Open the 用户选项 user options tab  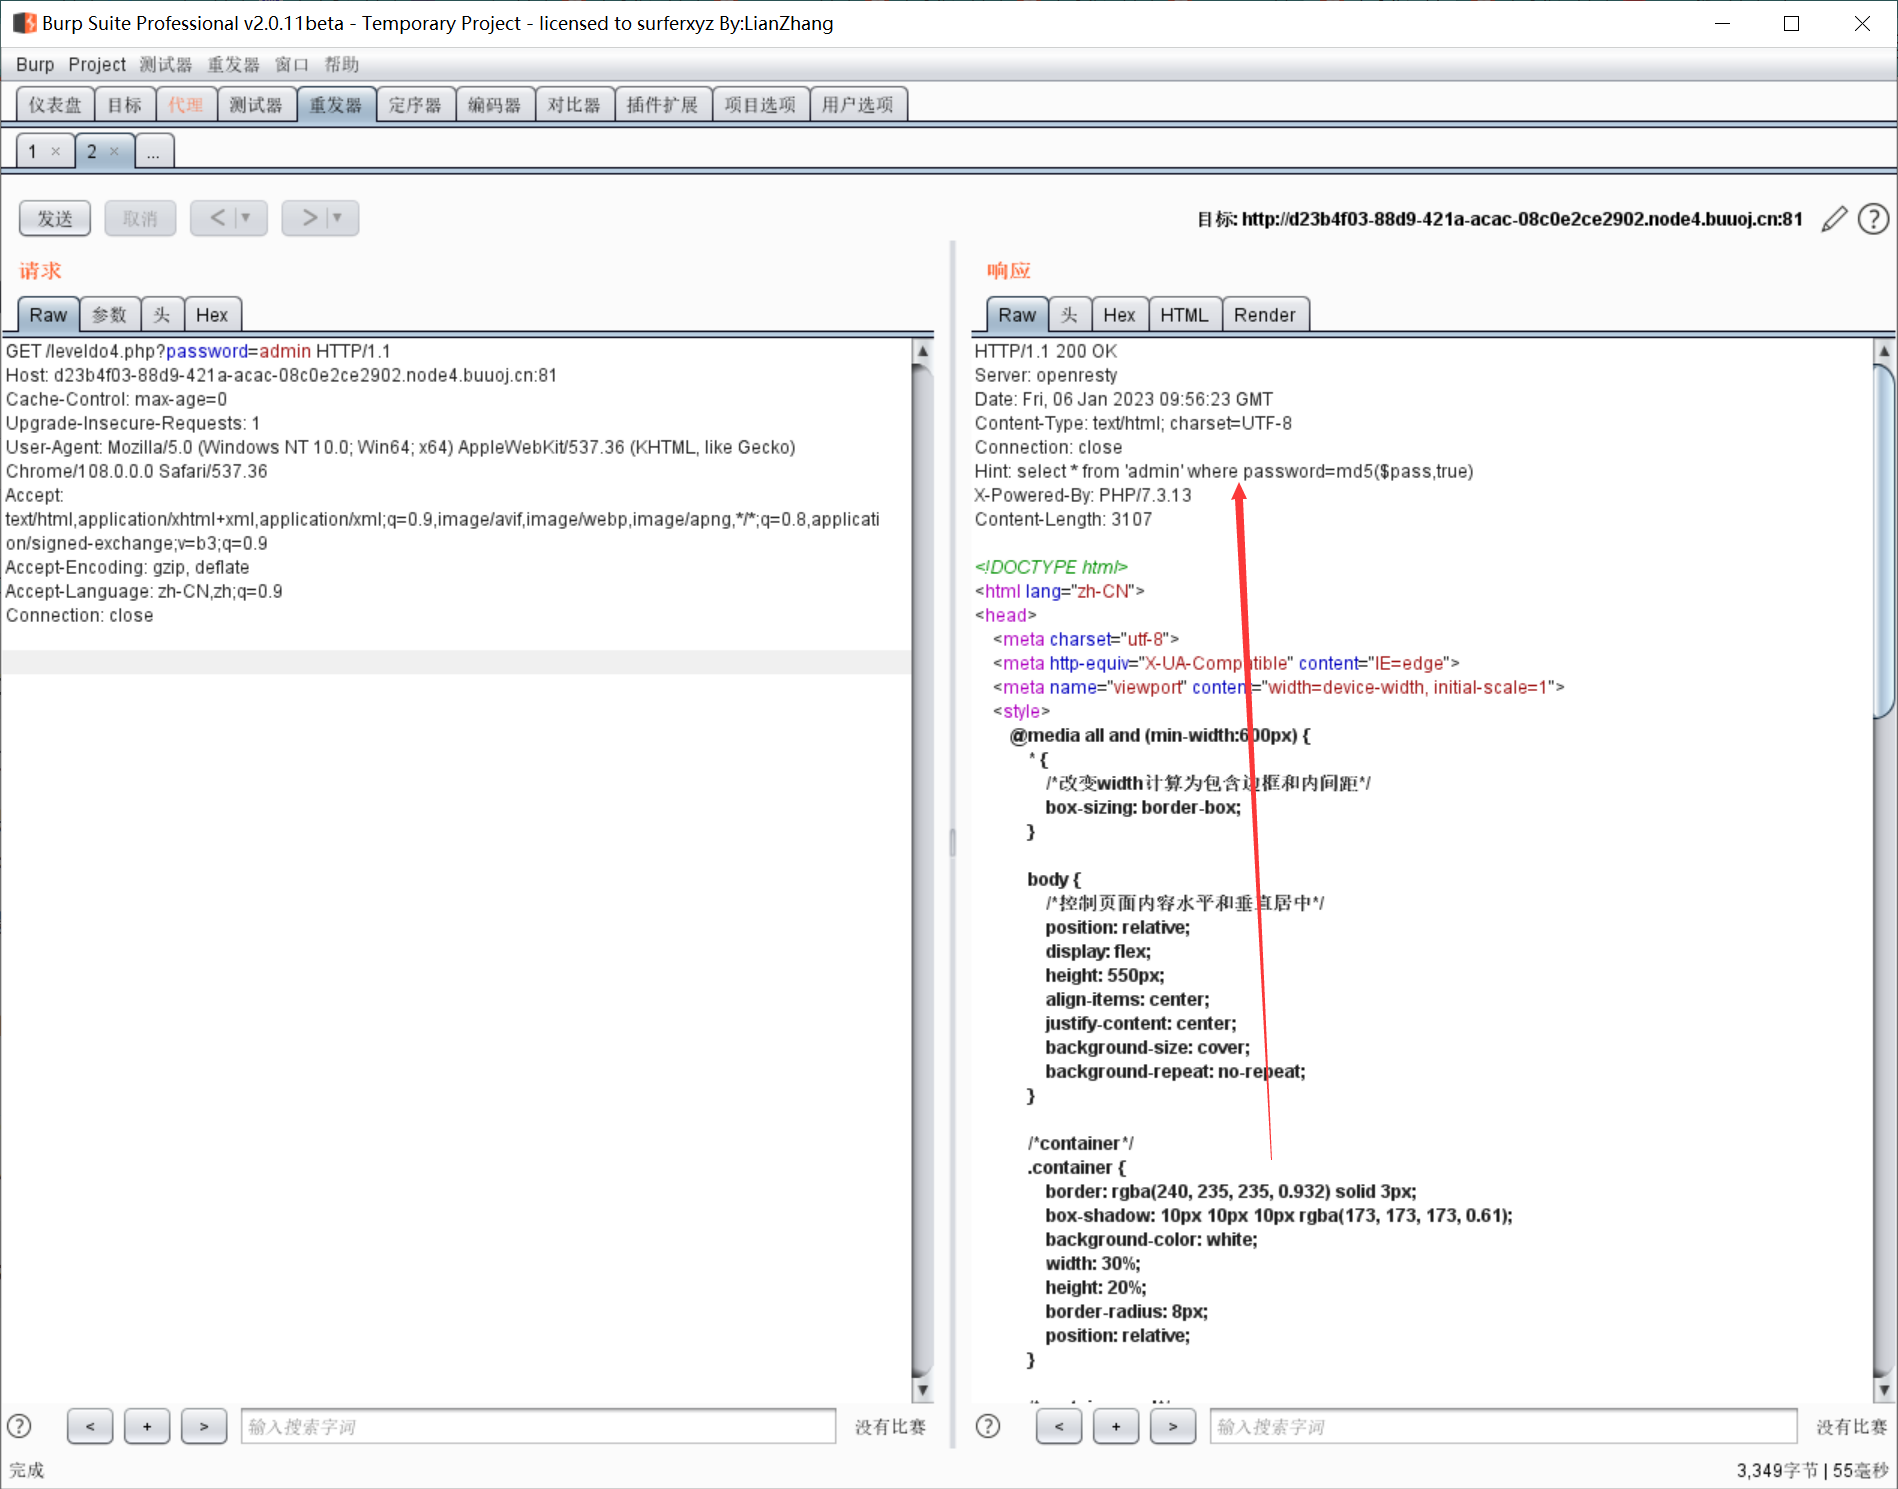coord(858,104)
